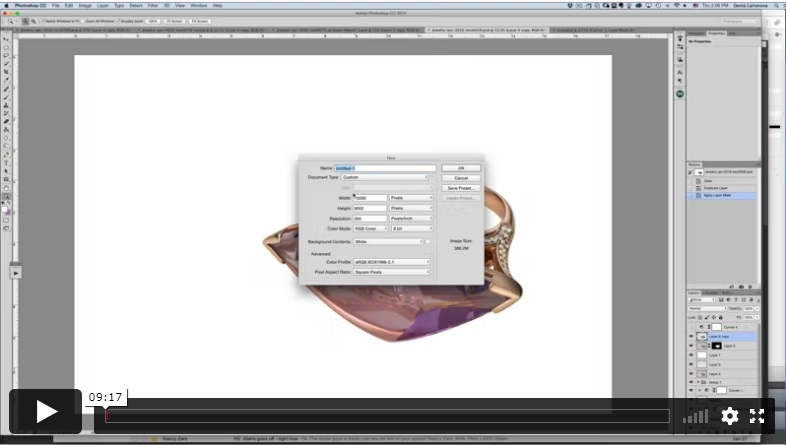Select Apply Layer Mask history state
The width and height of the screenshot is (786, 445).
(x=722, y=195)
